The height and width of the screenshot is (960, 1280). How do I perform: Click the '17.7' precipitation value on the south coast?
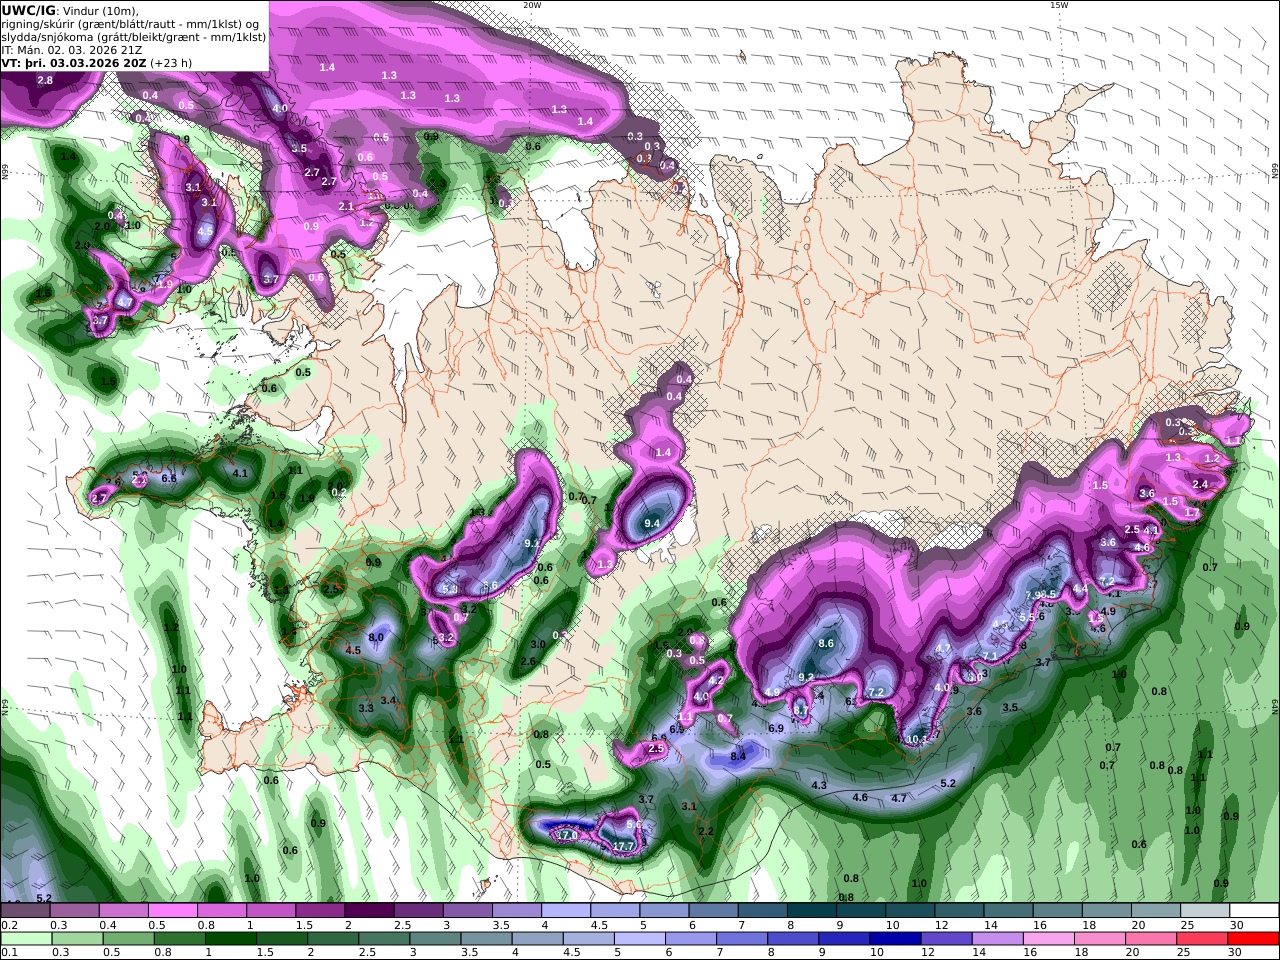pyautogui.click(x=623, y=846)
